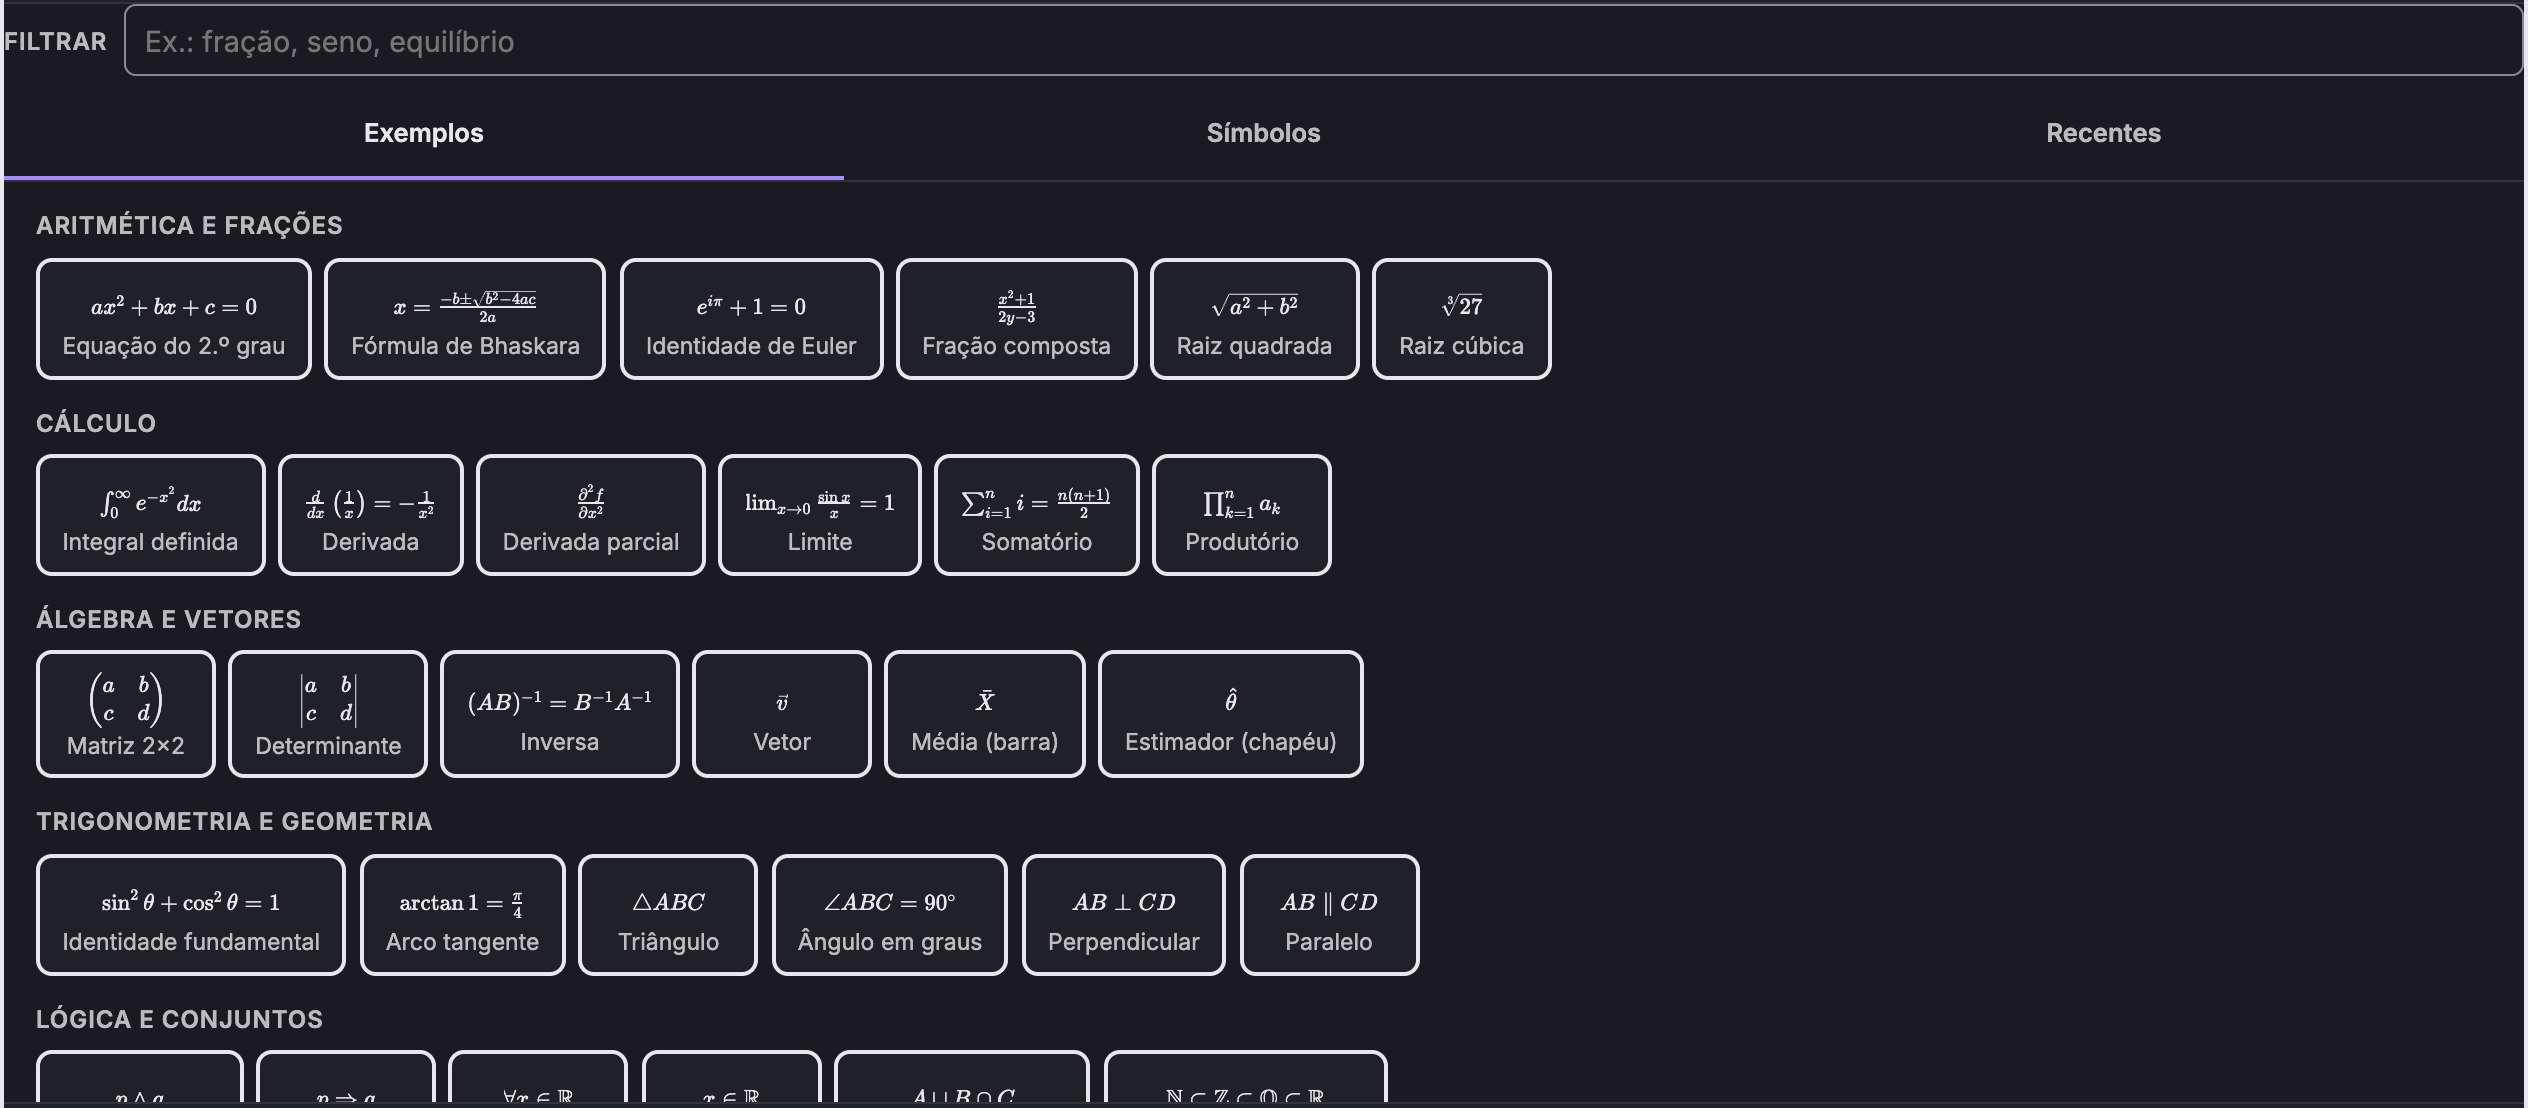The height and width of the screenshot is (1108, 2528).
Task: Insert the Ângulo em graus example
Action: tap(889, 915)
